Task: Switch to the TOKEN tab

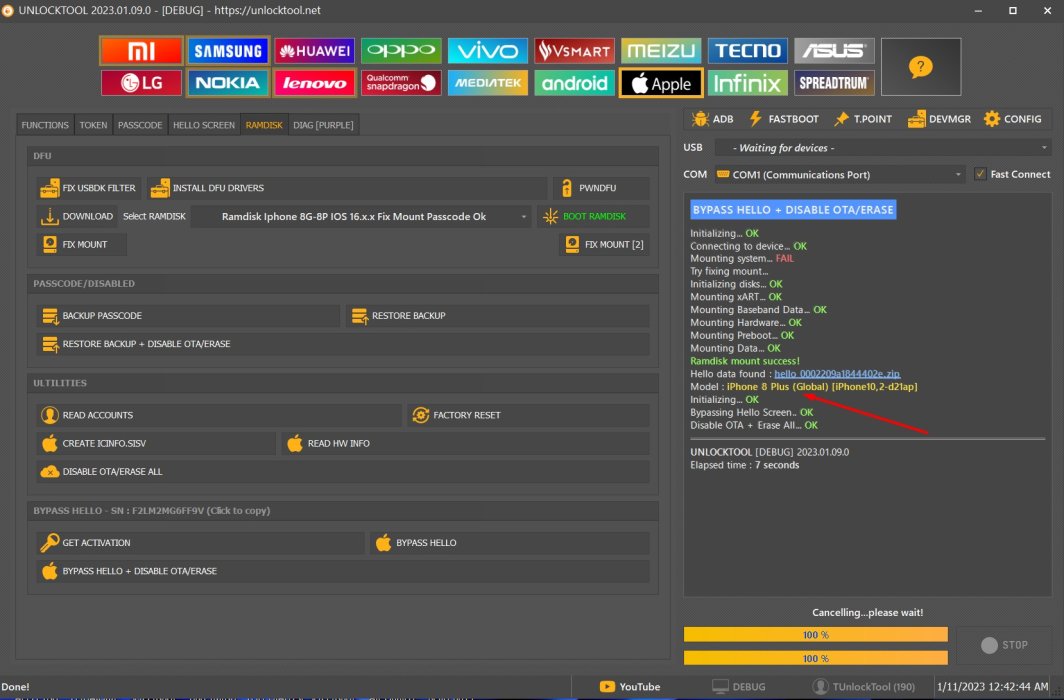Action: click(93, 125)
